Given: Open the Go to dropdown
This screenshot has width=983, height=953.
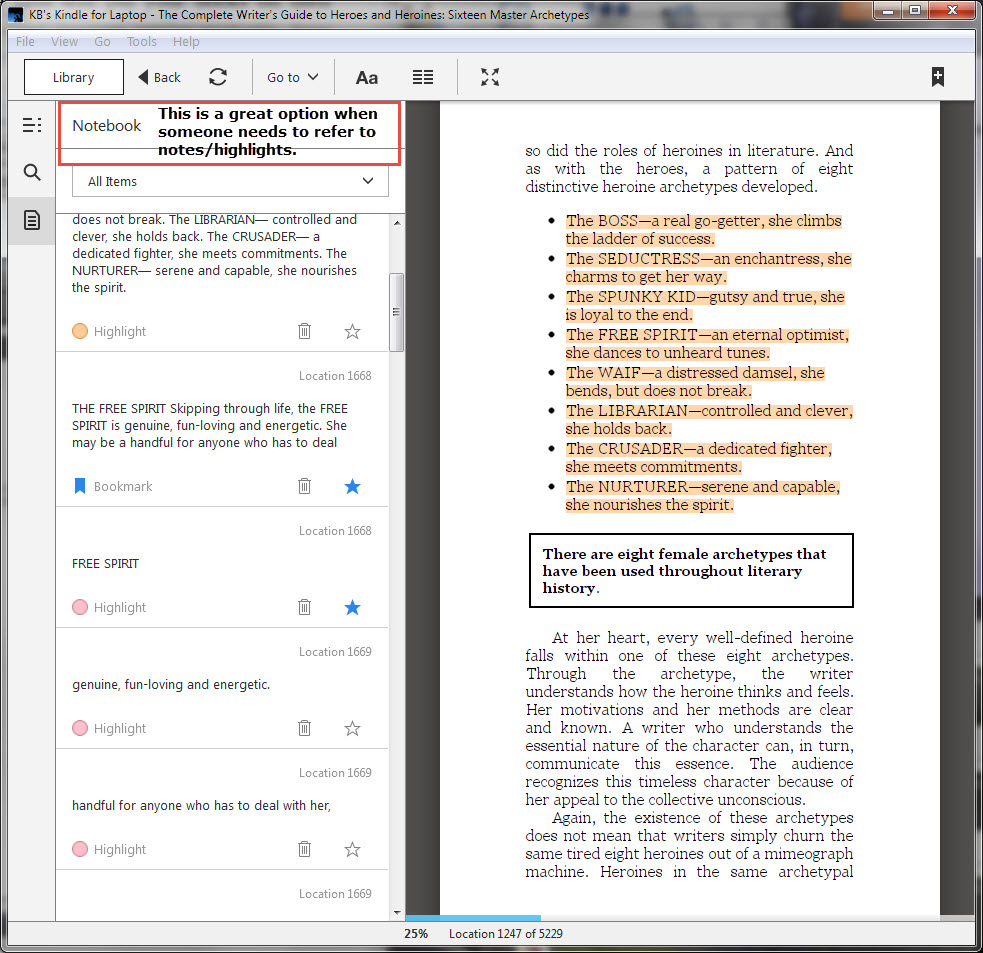Looking at the screenshot, I should (292, 77).
